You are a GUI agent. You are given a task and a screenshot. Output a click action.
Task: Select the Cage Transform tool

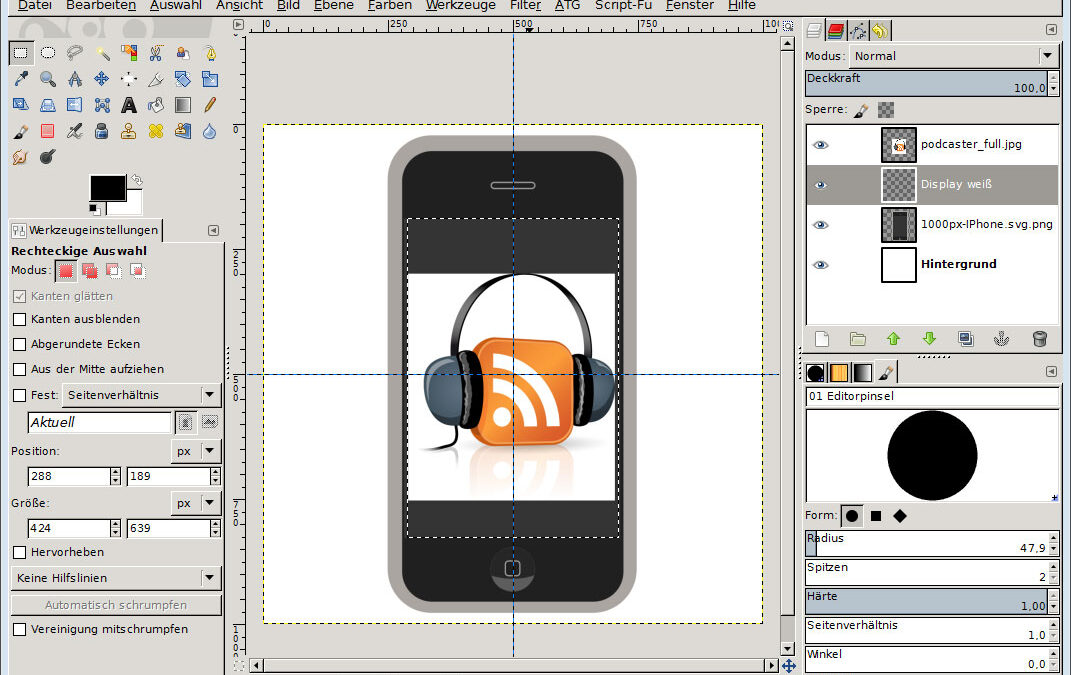[102, 105]
